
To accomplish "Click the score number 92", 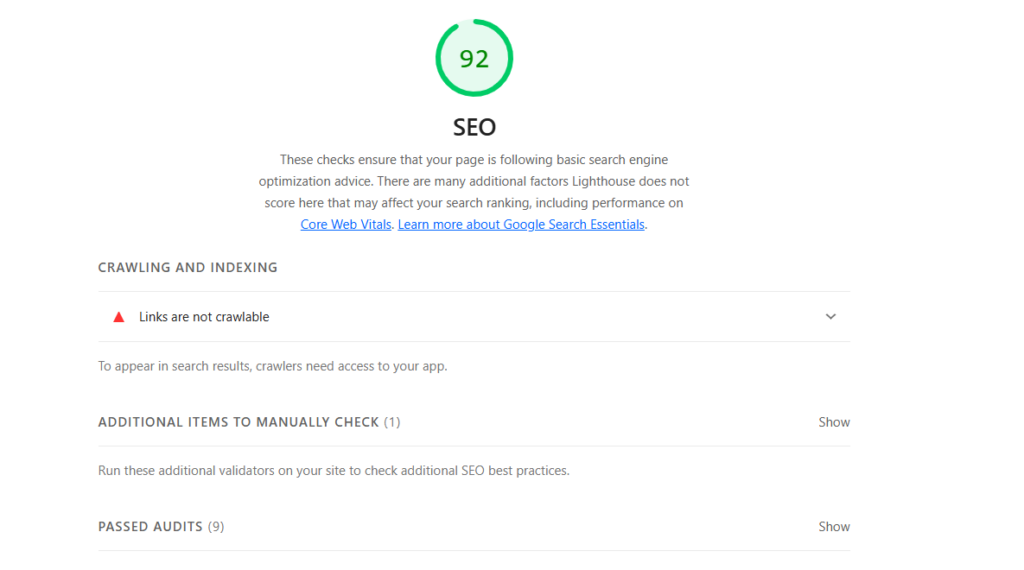I will (474, 59).
